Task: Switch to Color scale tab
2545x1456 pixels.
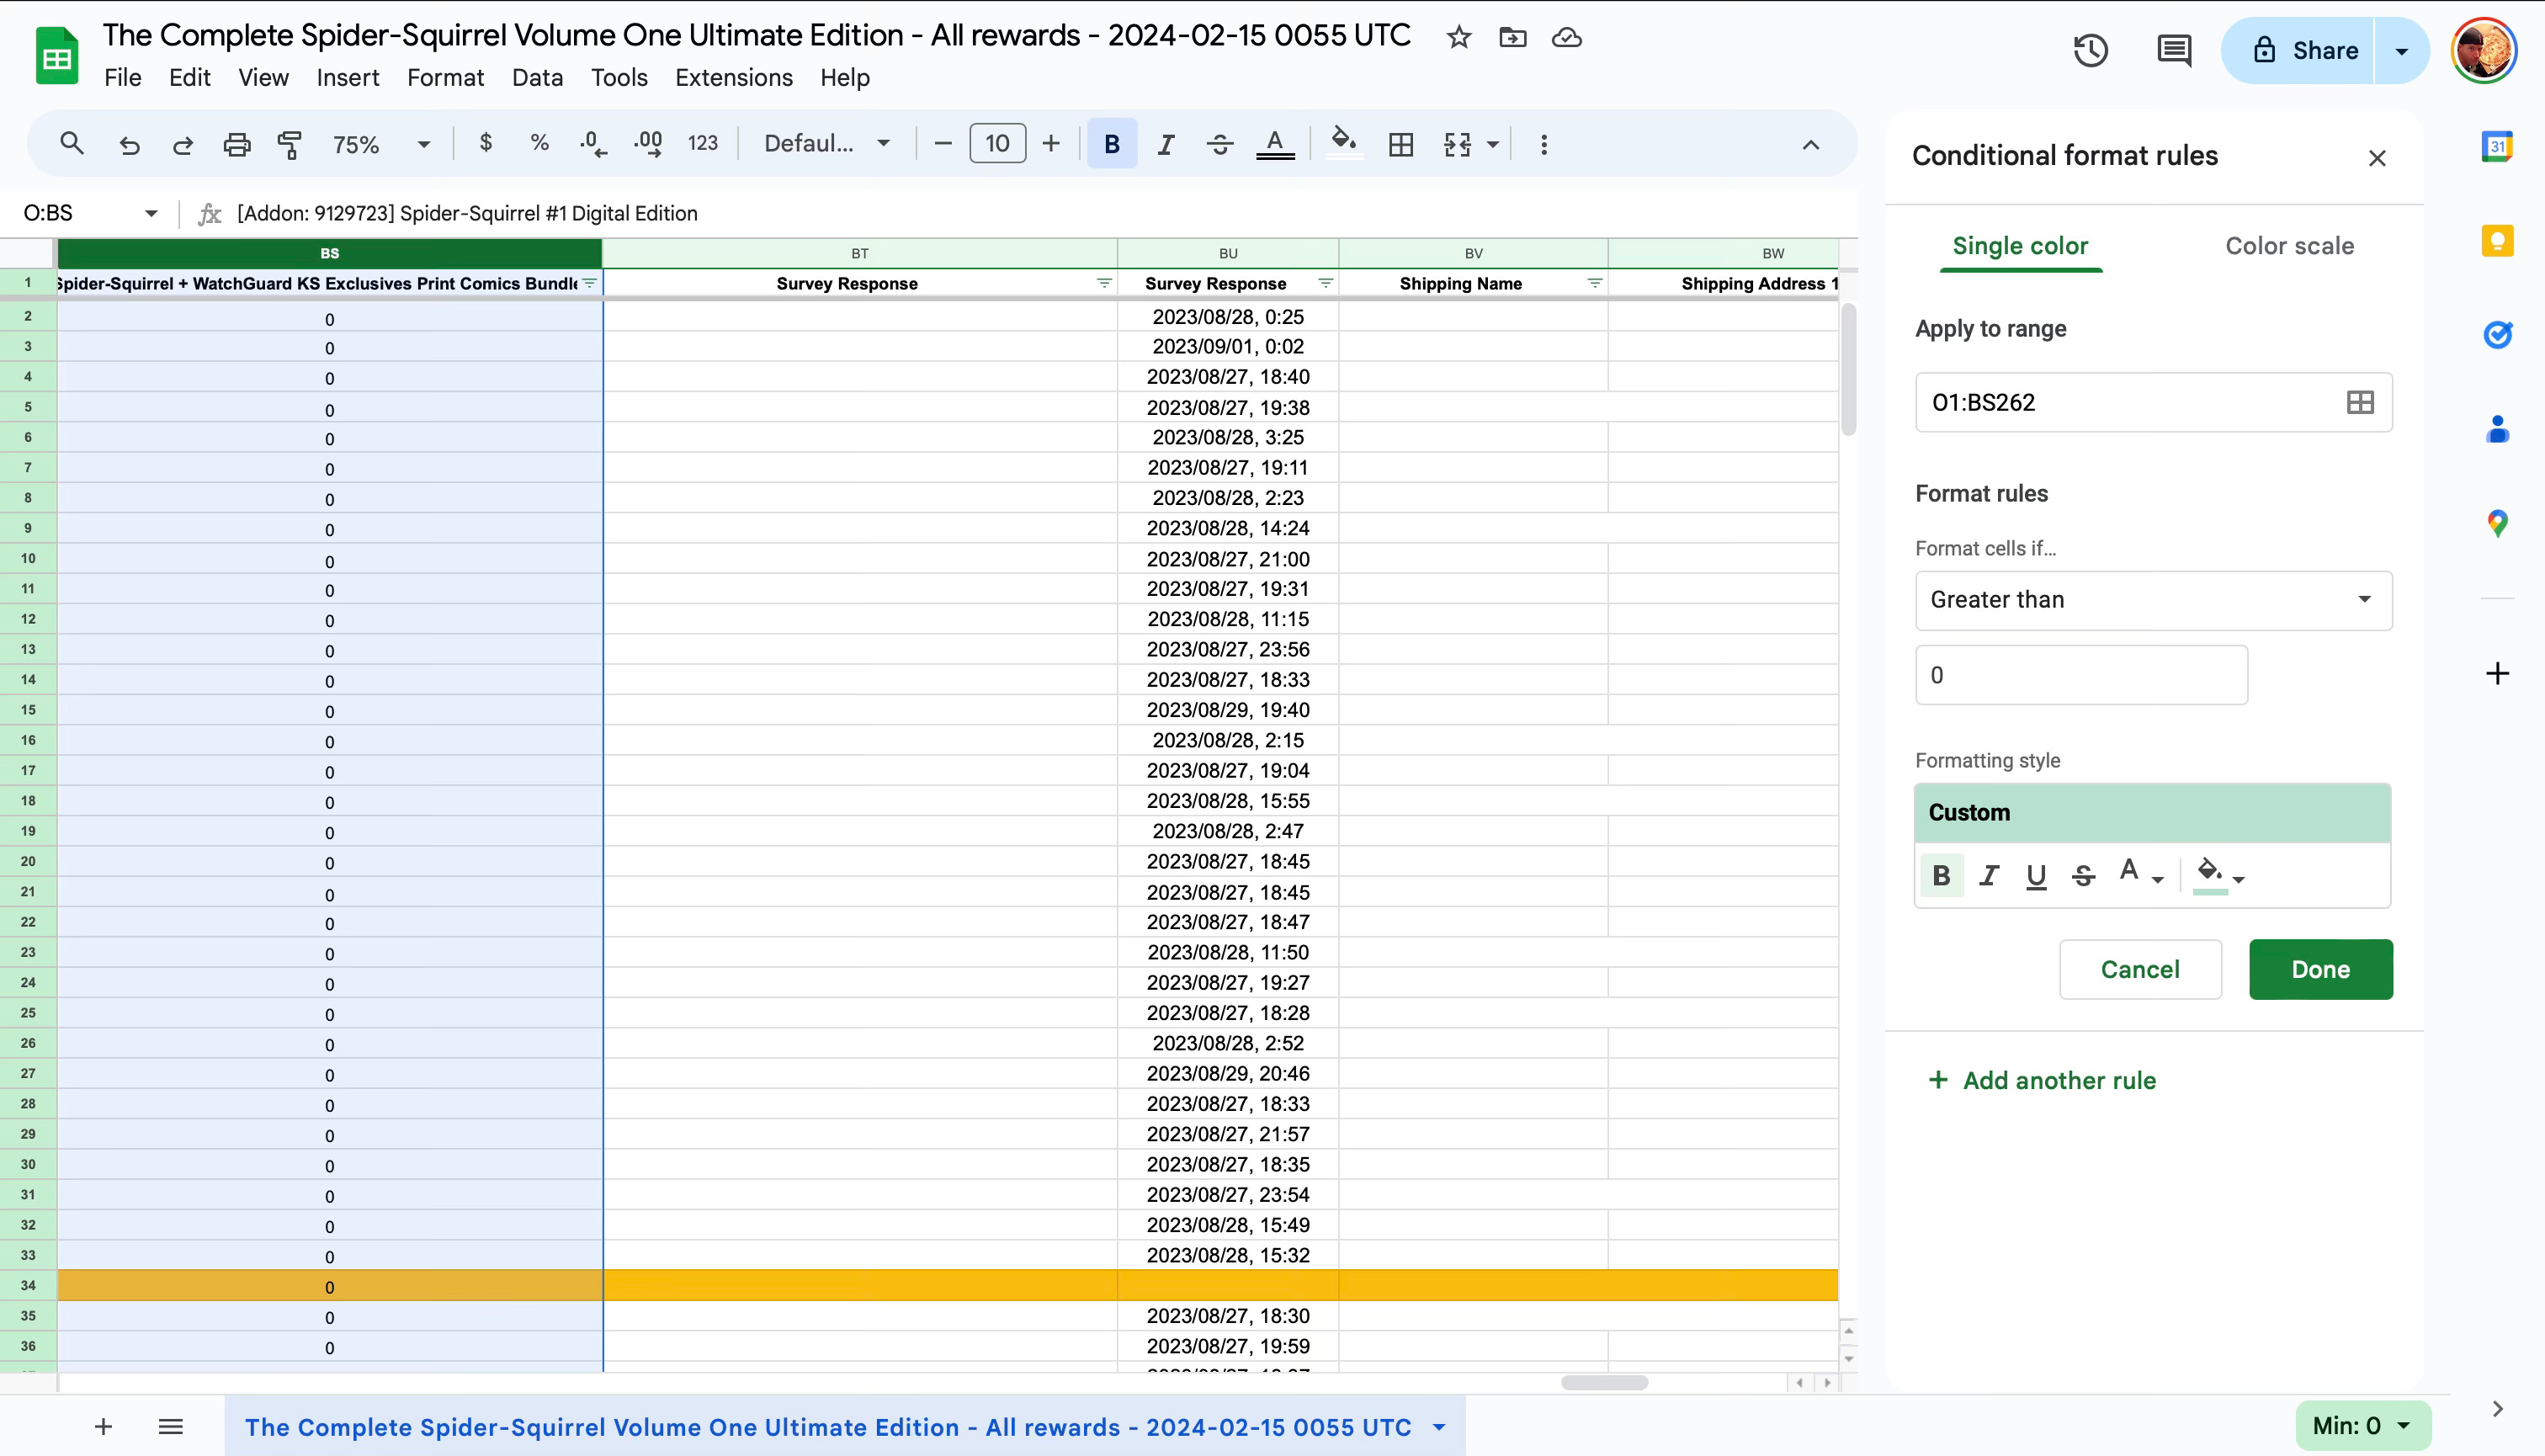Action: pos(2289,246)
